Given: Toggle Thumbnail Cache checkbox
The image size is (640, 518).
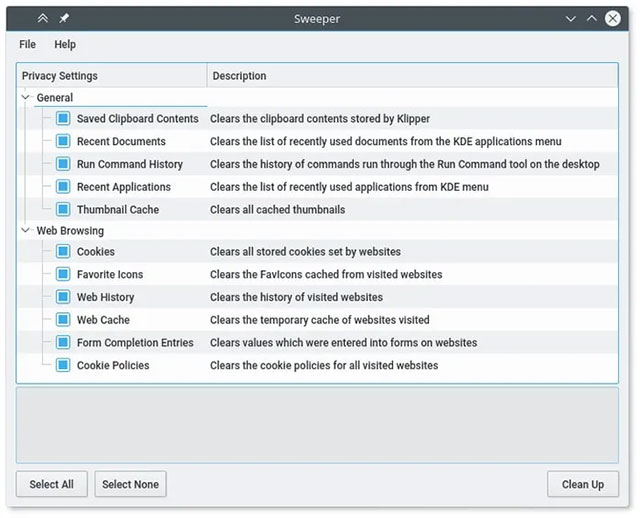Looking at the screenshot, I should (x=63, y=209).
